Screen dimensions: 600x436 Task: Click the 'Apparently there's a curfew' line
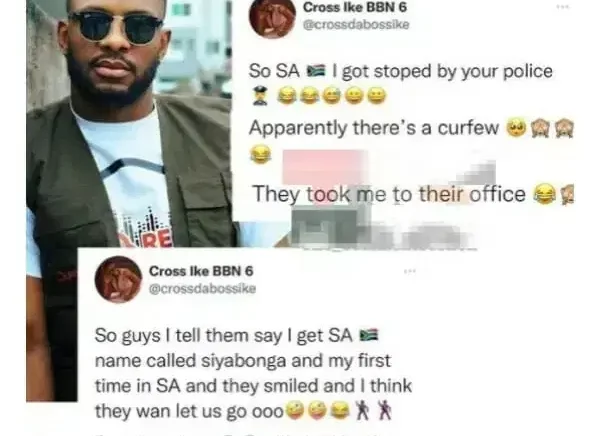[x=374, y=128]
